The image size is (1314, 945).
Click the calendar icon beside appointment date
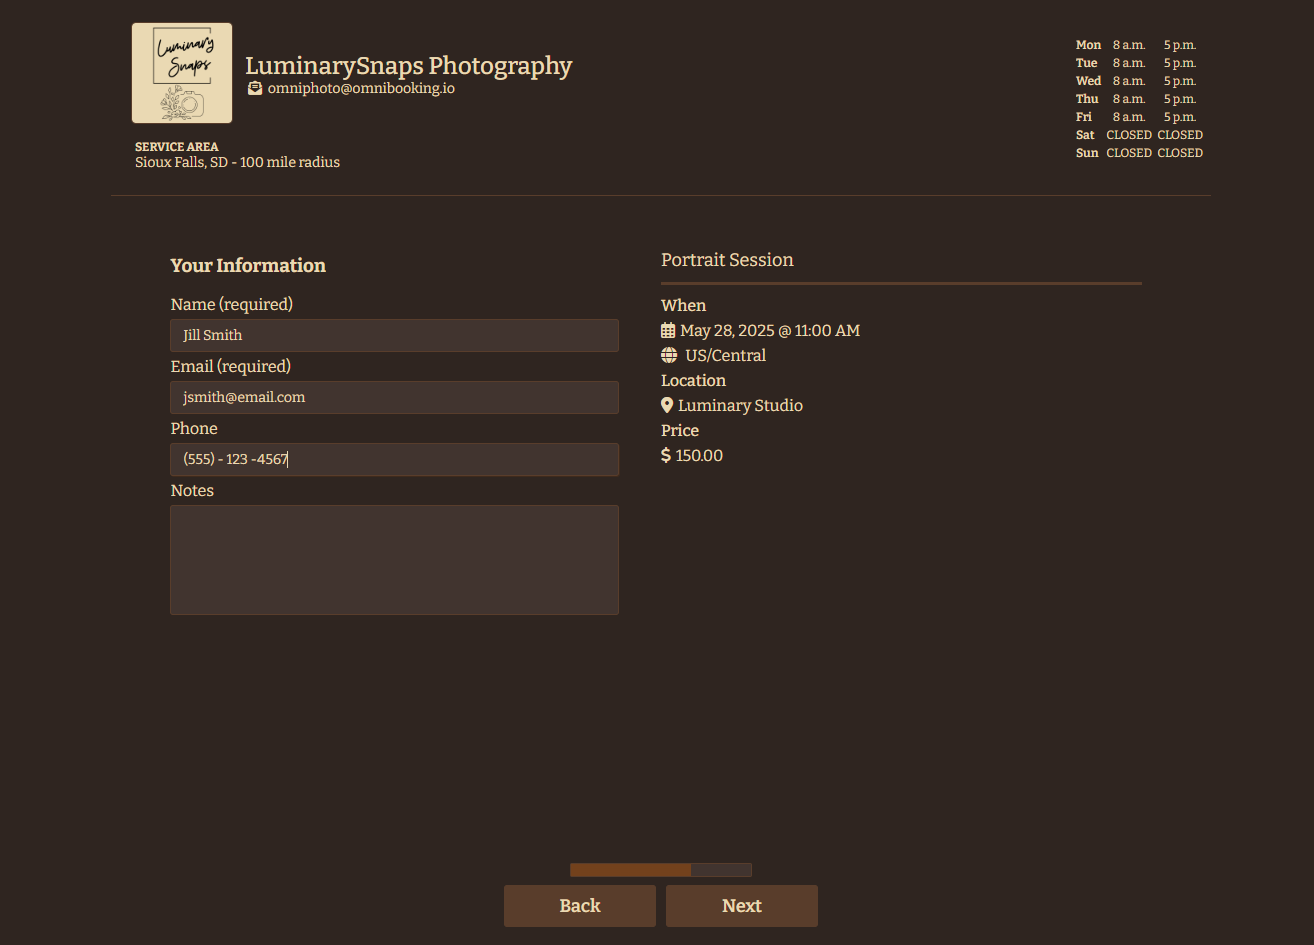click(x=668, y=330)
